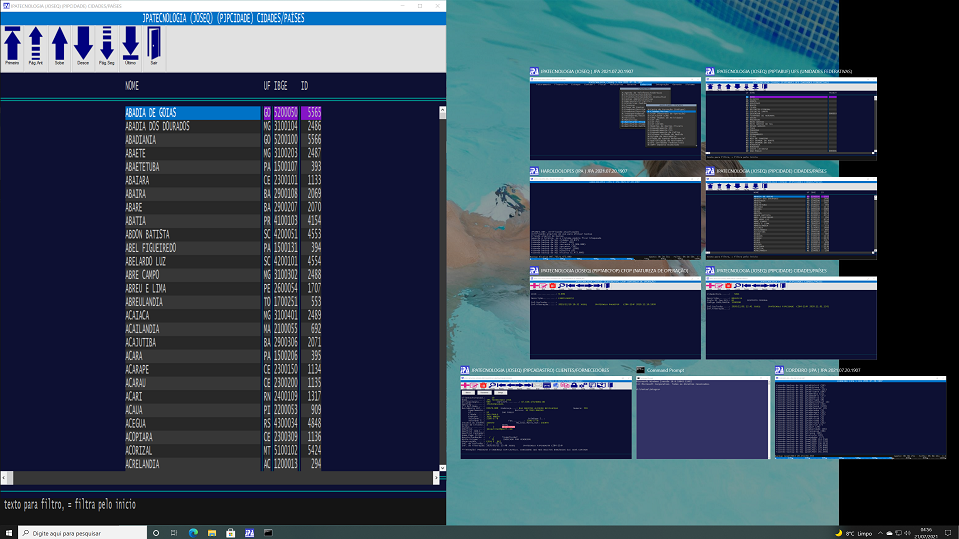Go to previous page with Pág Ant
959x539 pixels.
(x=35, y=46)
